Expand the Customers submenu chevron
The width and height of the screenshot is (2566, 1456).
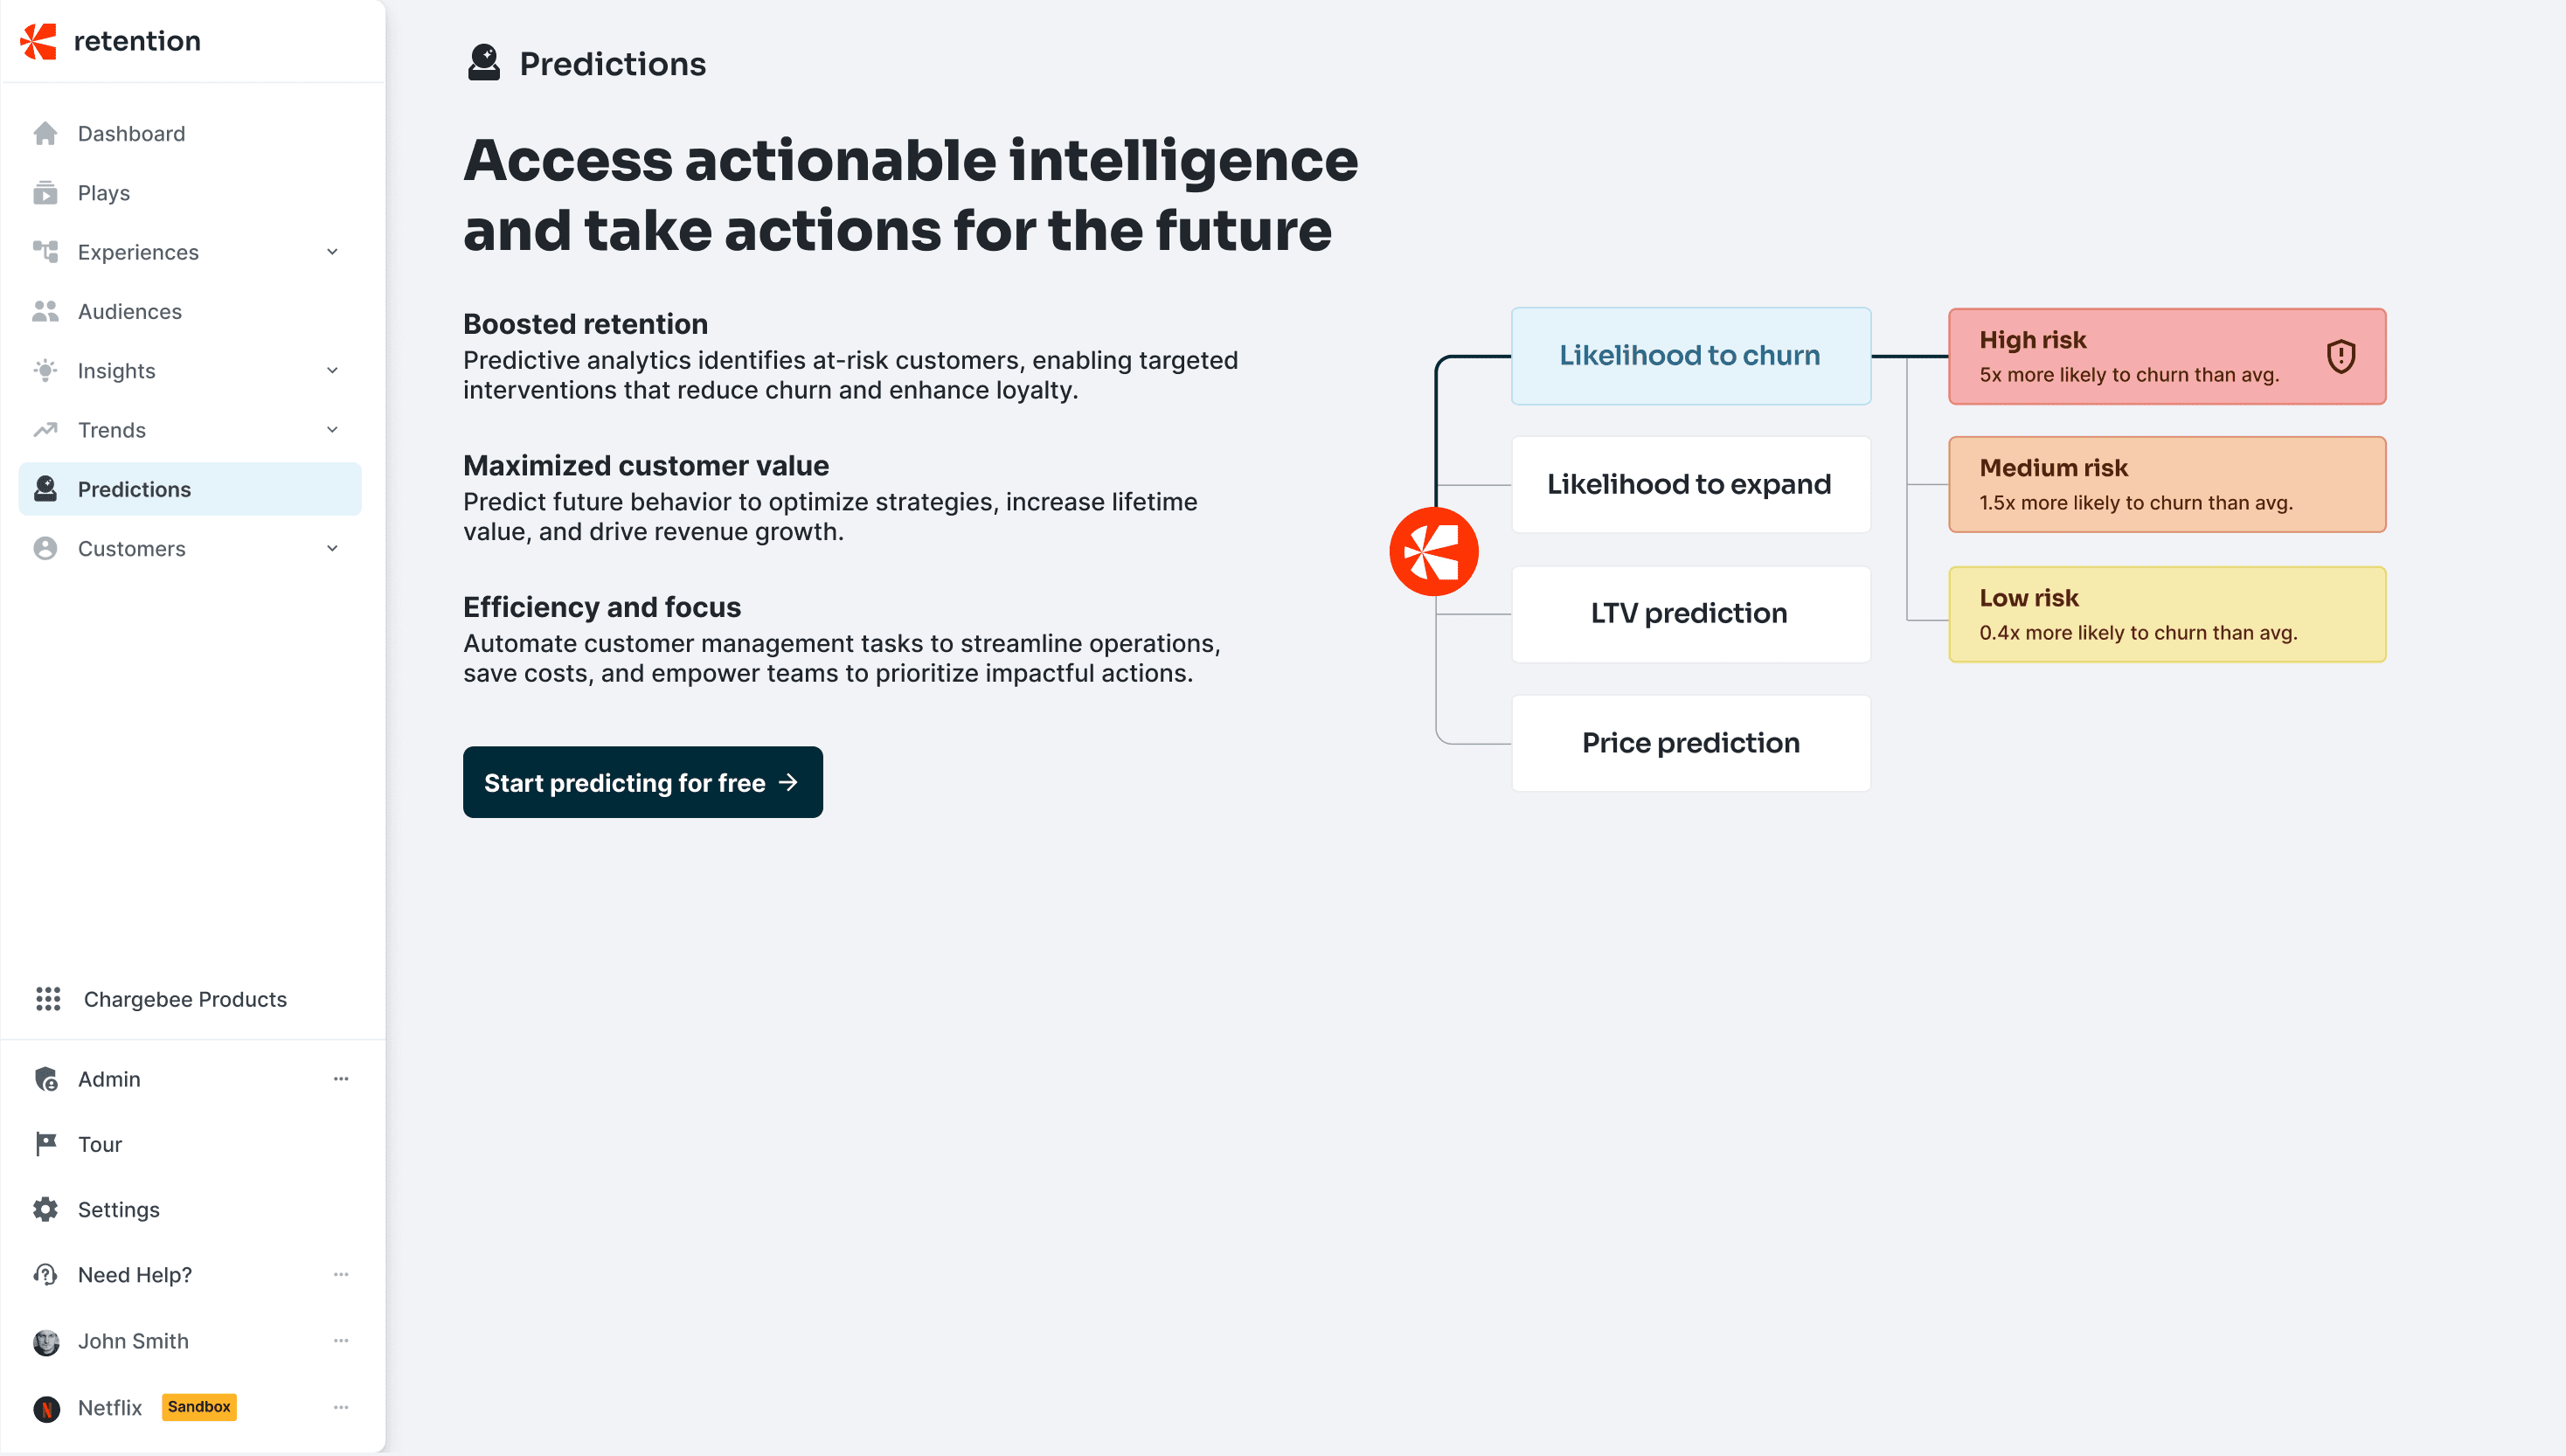[332, 548]
